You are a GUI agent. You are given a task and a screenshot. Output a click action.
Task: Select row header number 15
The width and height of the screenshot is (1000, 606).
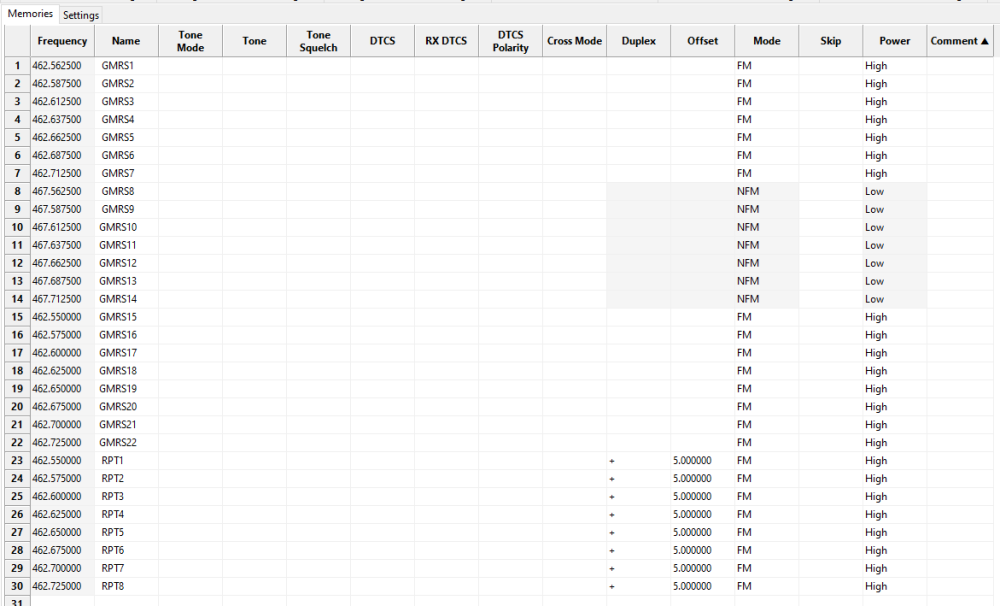17,317
